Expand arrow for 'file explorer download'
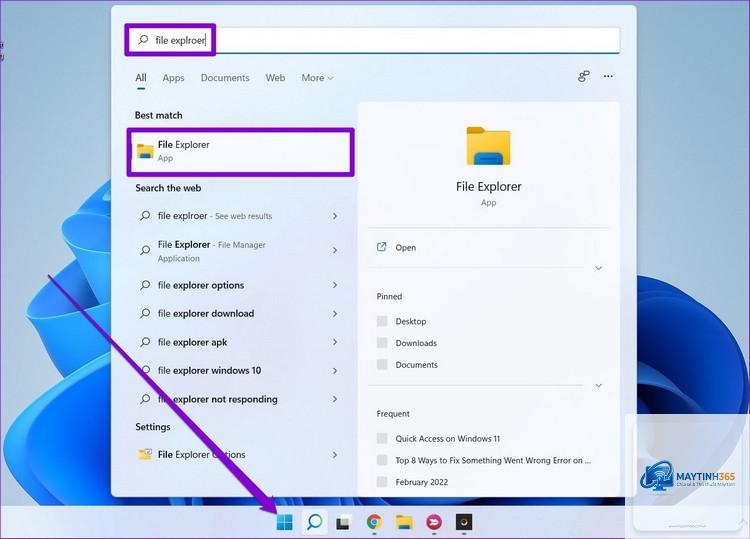The image size is (750, 539). point(335,314)
